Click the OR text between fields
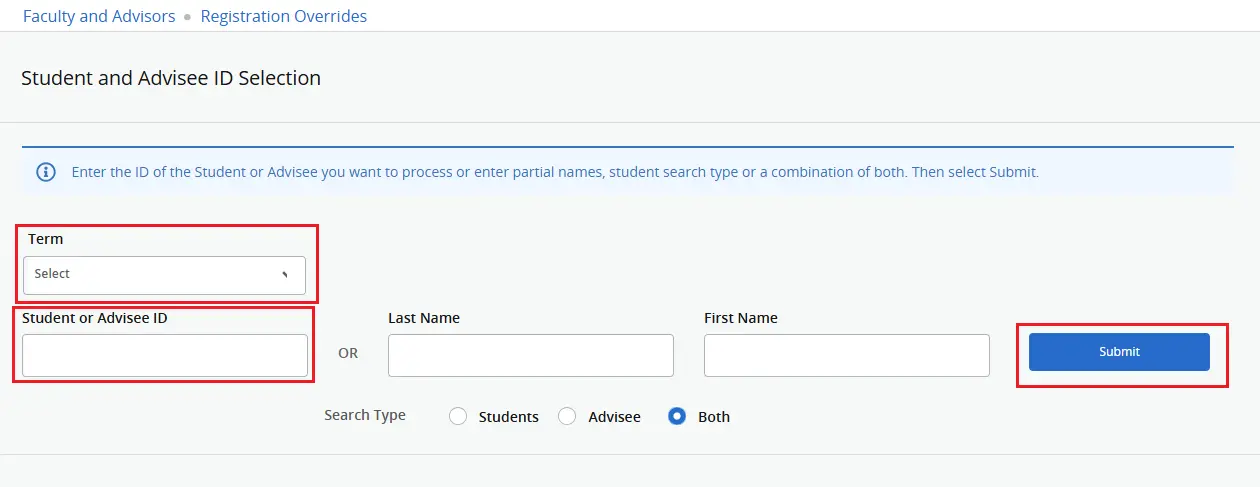 coord(348,353)
